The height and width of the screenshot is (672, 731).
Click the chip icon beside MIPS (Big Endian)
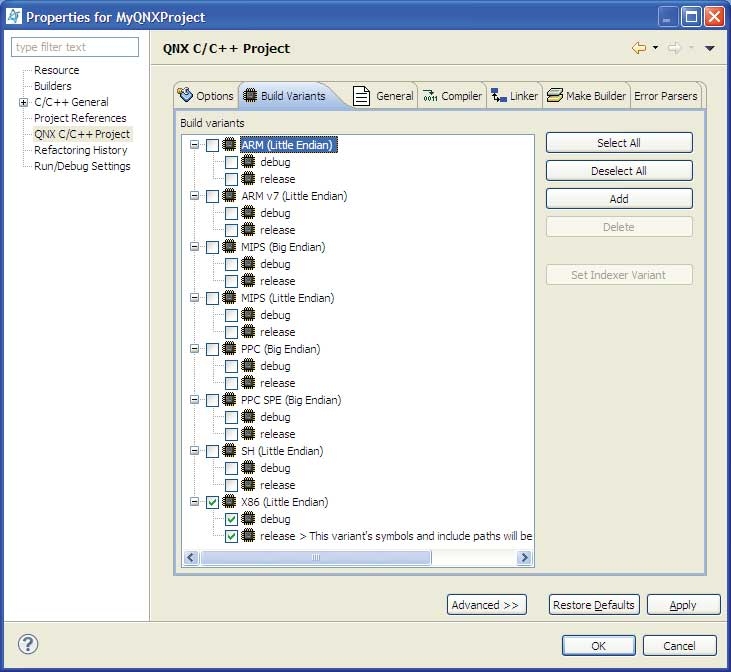pyautogui.click(x=230, y=247)
